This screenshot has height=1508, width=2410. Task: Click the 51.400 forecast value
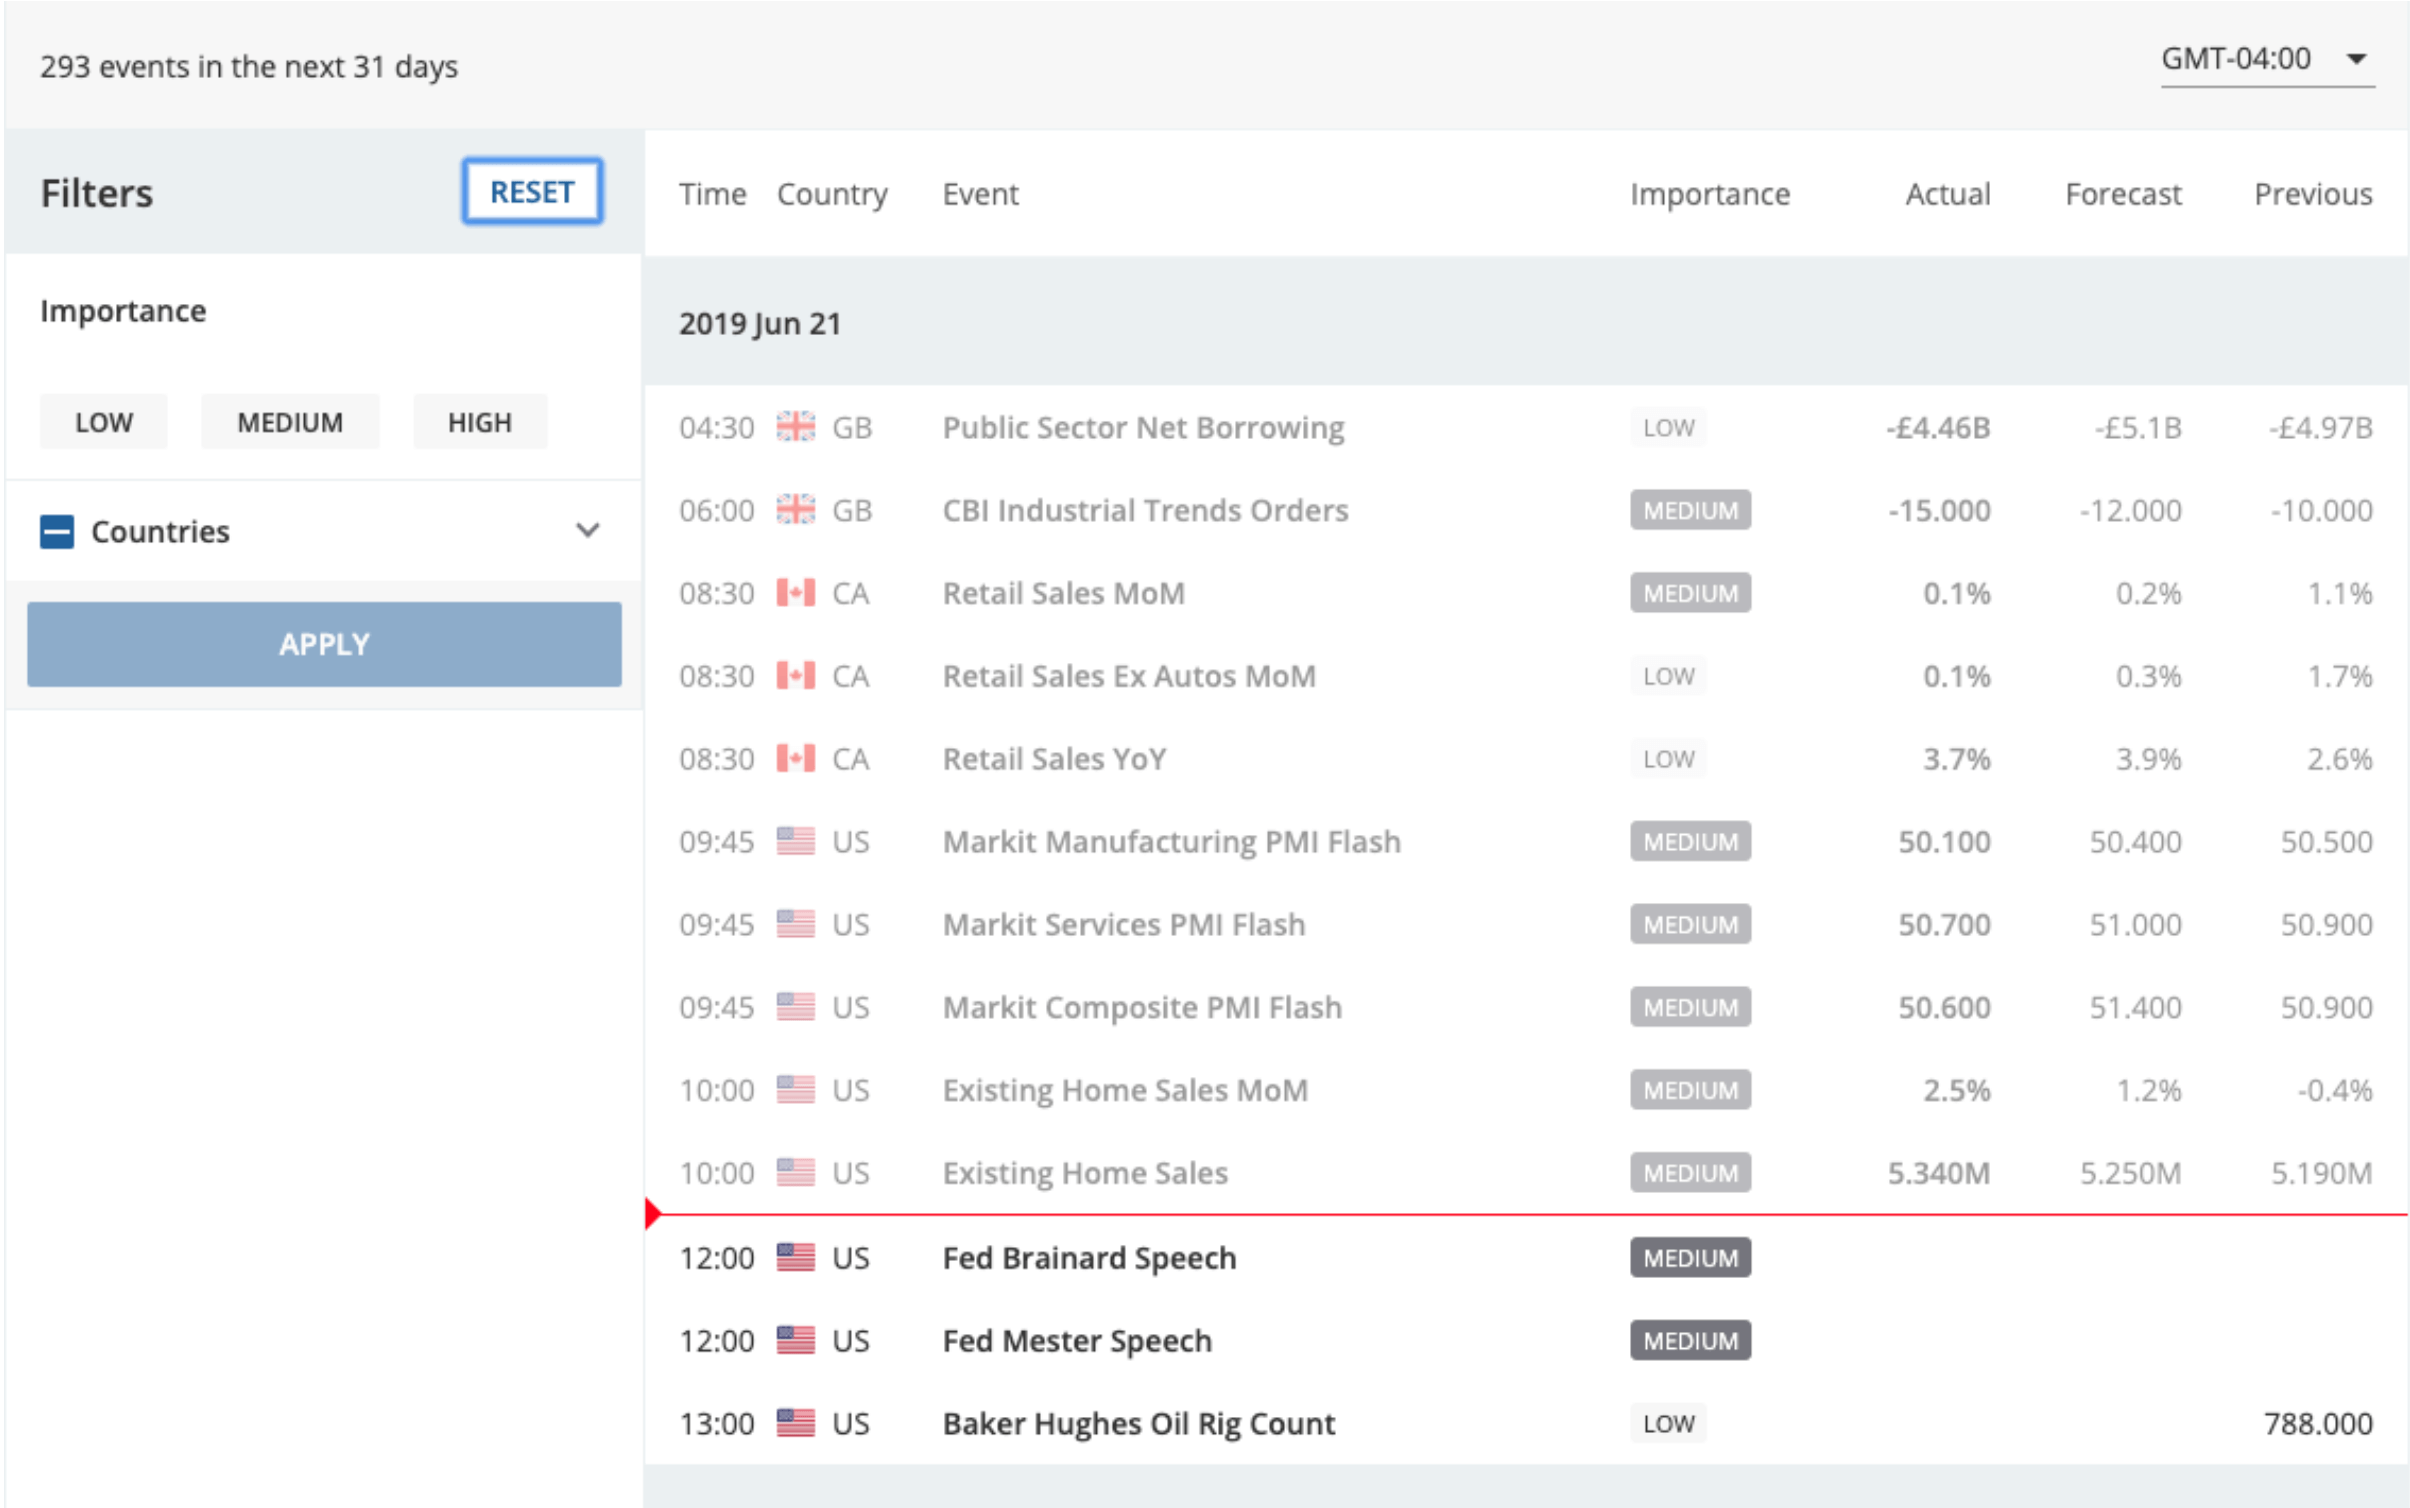coord(2135,1007)
